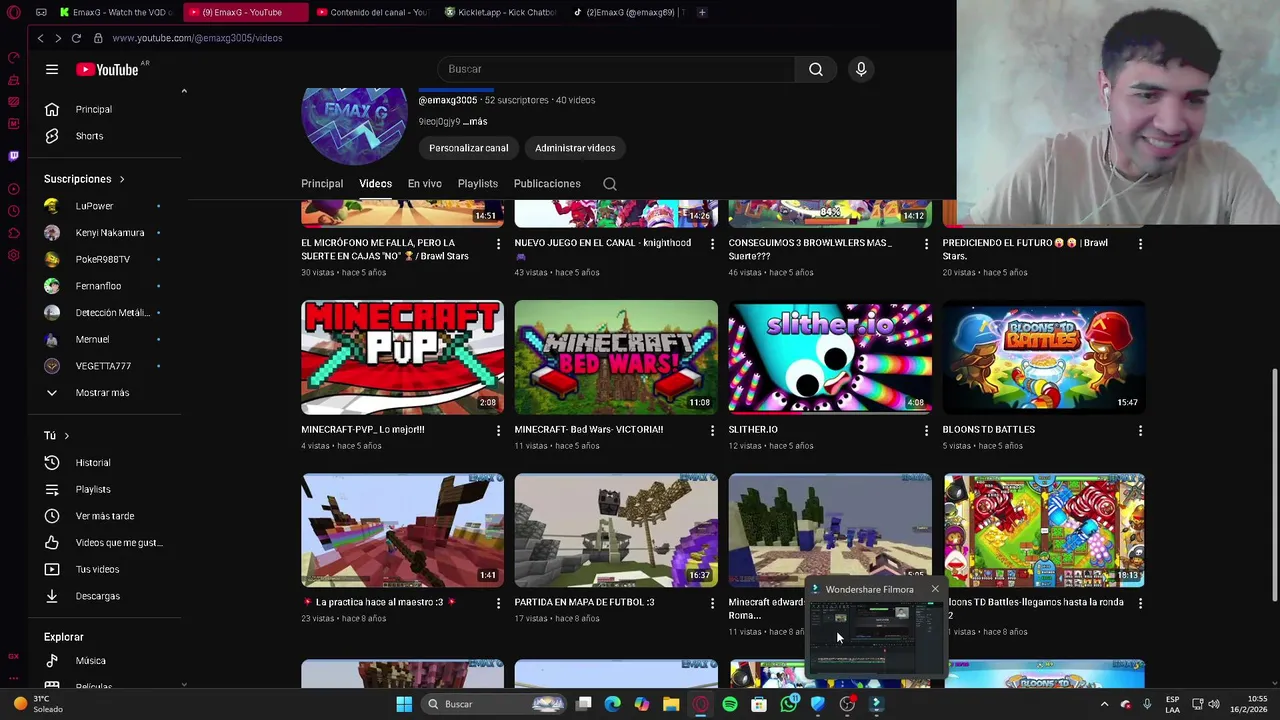Switch to Contenido del canal browser tab
The width and height of the screenshot is (1280, 720).
[372, 13]
